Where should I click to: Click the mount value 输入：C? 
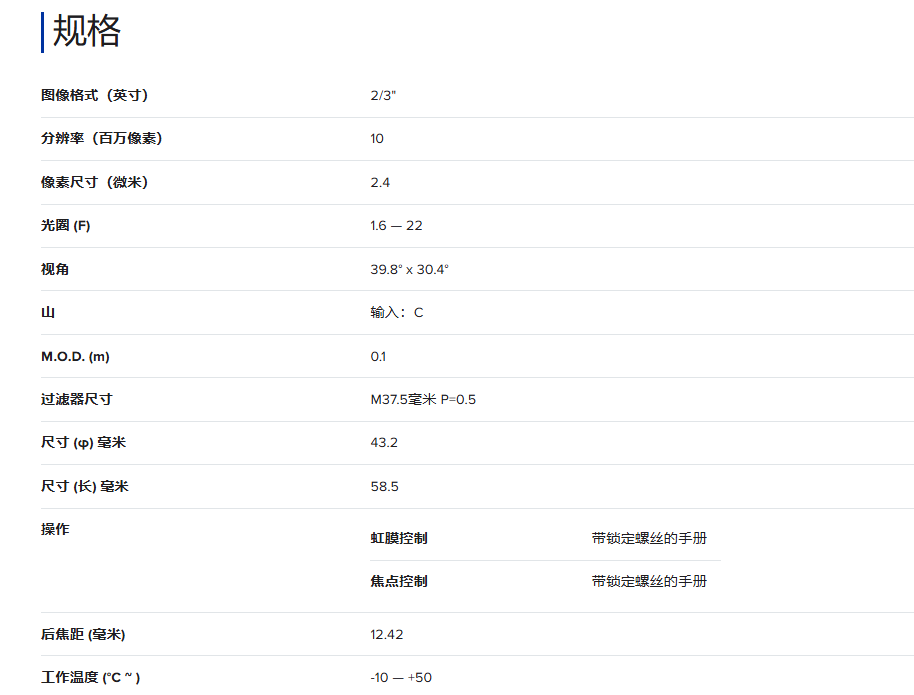pyautogui.click(x=396, y=312)
